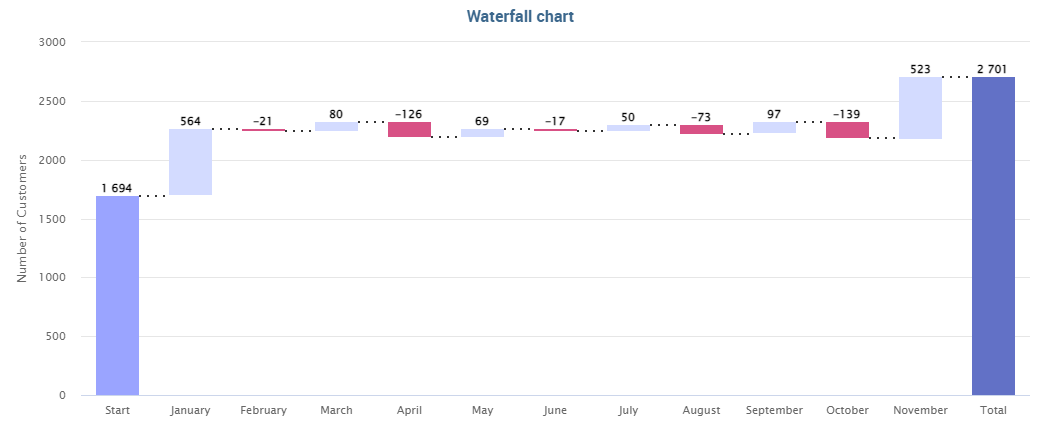
Task: Click the Waterfall chart title
Action: tap(520, 17)
